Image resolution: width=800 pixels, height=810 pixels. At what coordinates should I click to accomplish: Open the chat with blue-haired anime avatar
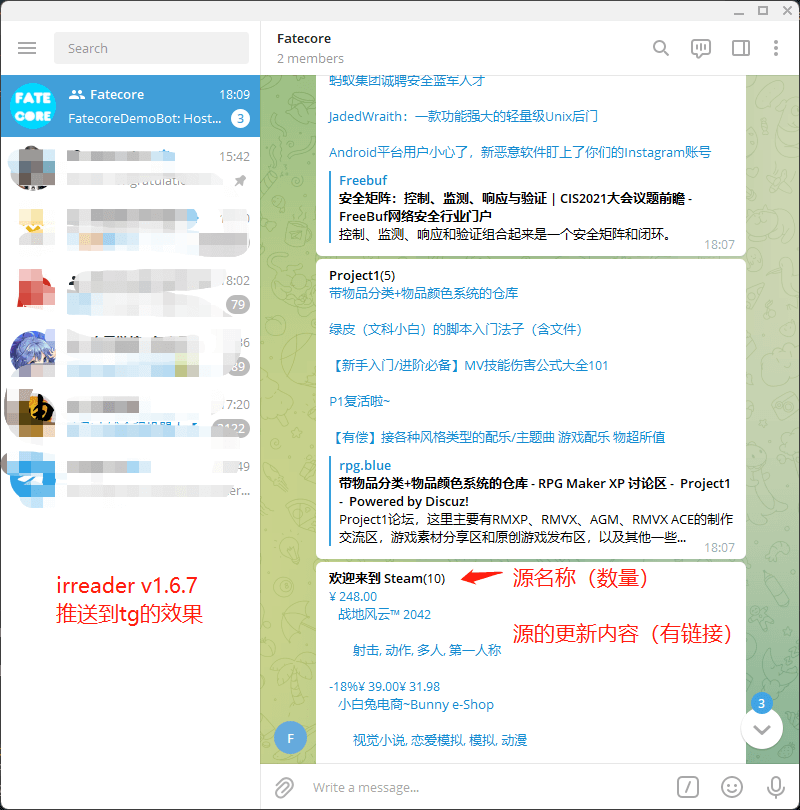point(130,354)
